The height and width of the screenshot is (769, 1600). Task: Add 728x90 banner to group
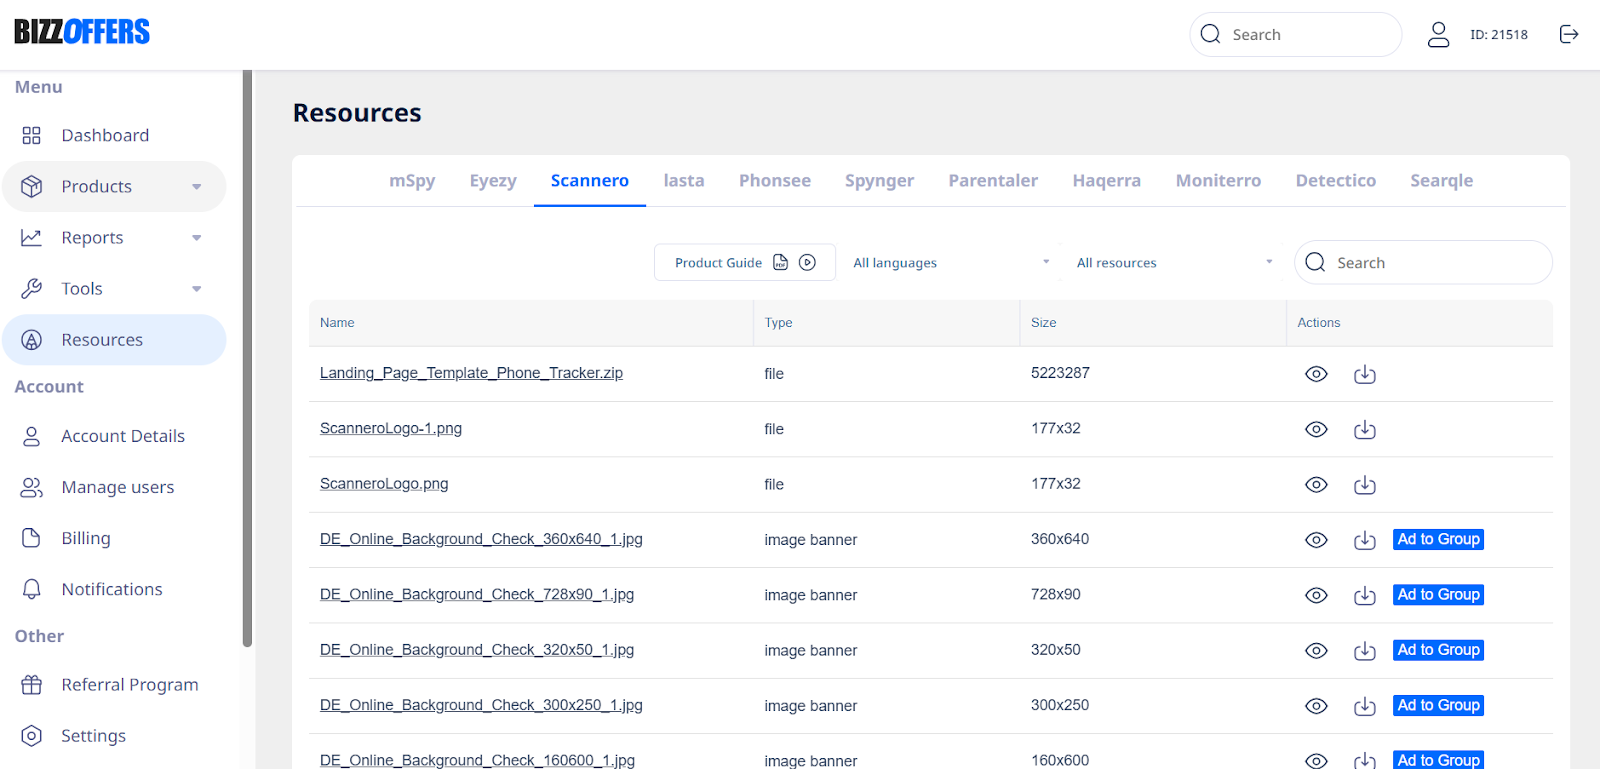point(1438,595)
